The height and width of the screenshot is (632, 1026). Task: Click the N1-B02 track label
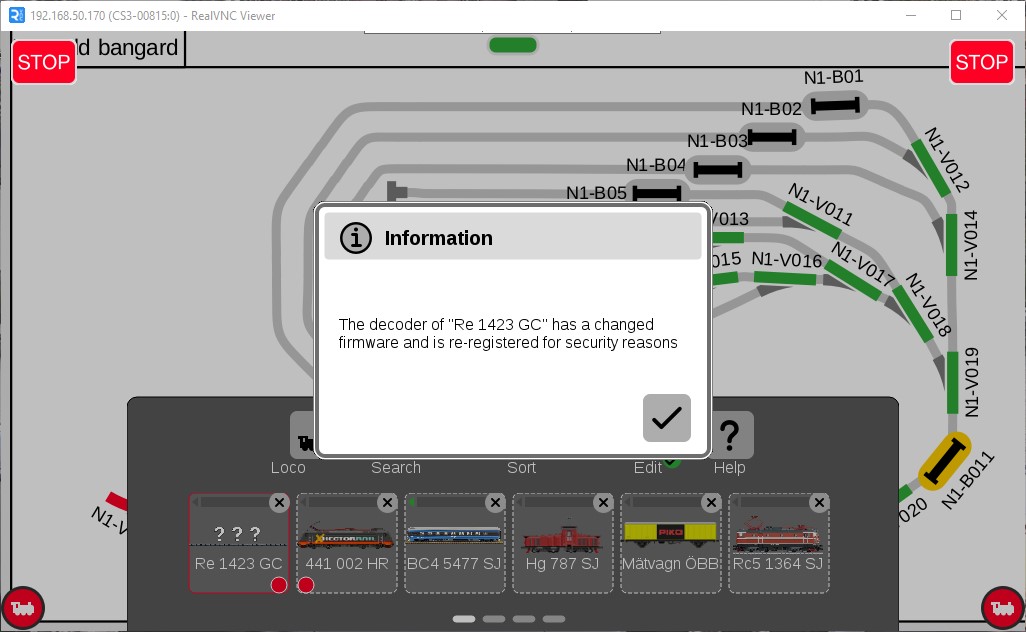tap(771, 109)
